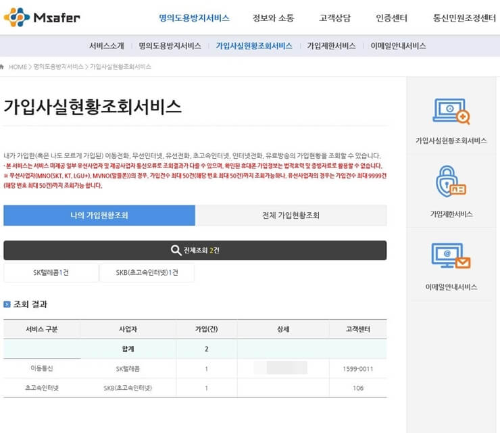Open 명의도용방지서비스 in top menu

pyautogui.click(x=194, y=18)
